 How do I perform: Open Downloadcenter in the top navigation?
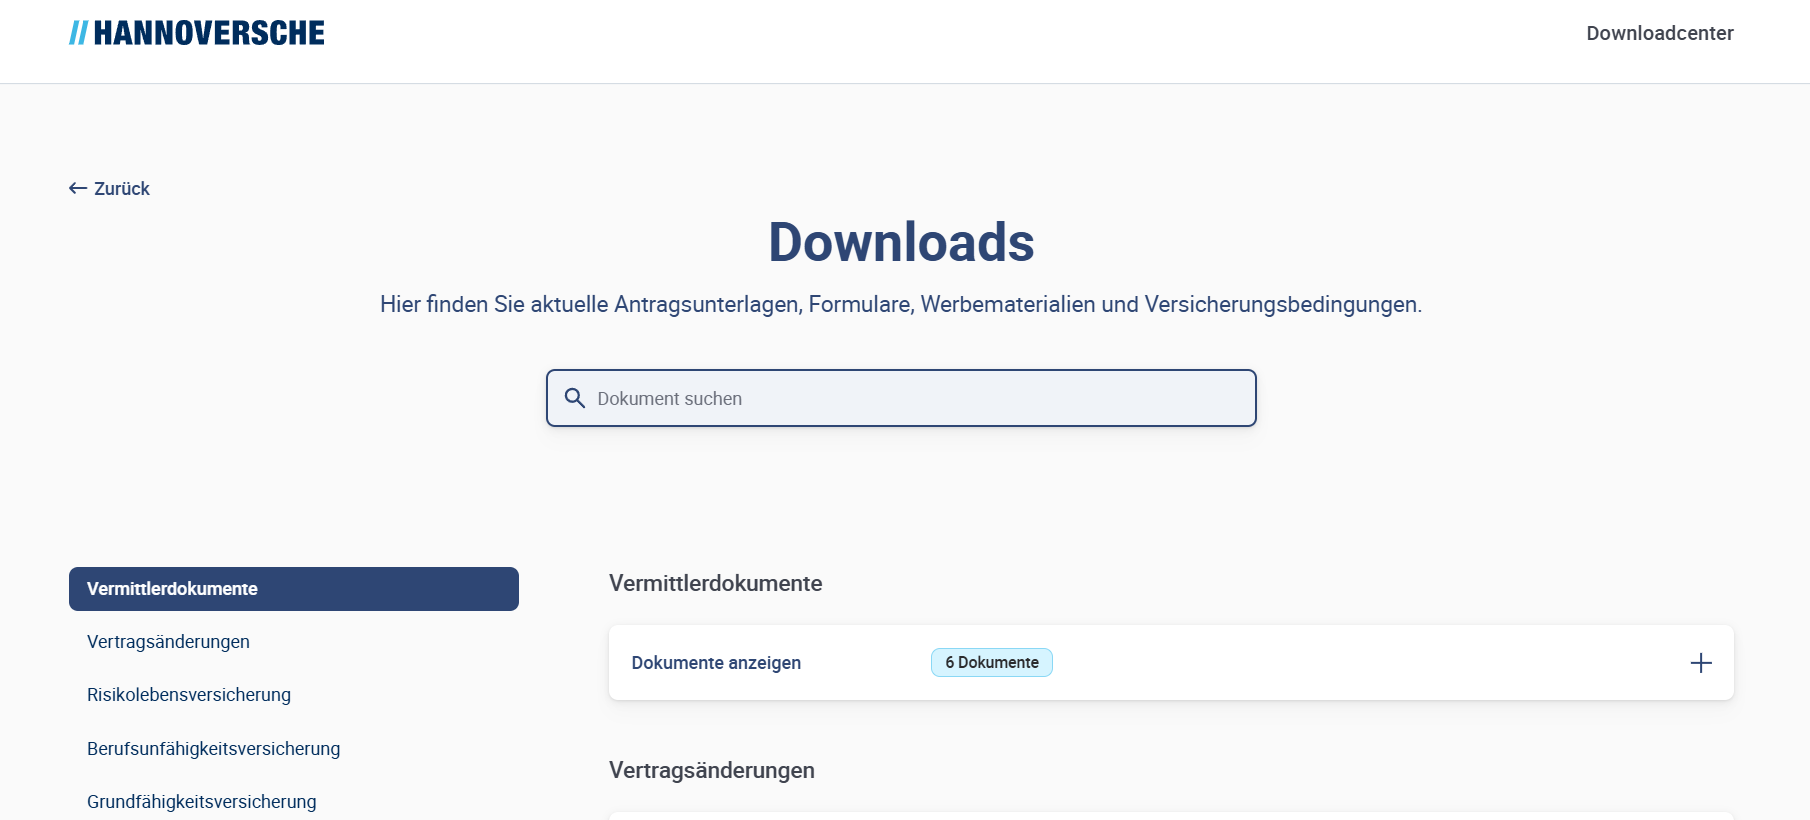1659,33
